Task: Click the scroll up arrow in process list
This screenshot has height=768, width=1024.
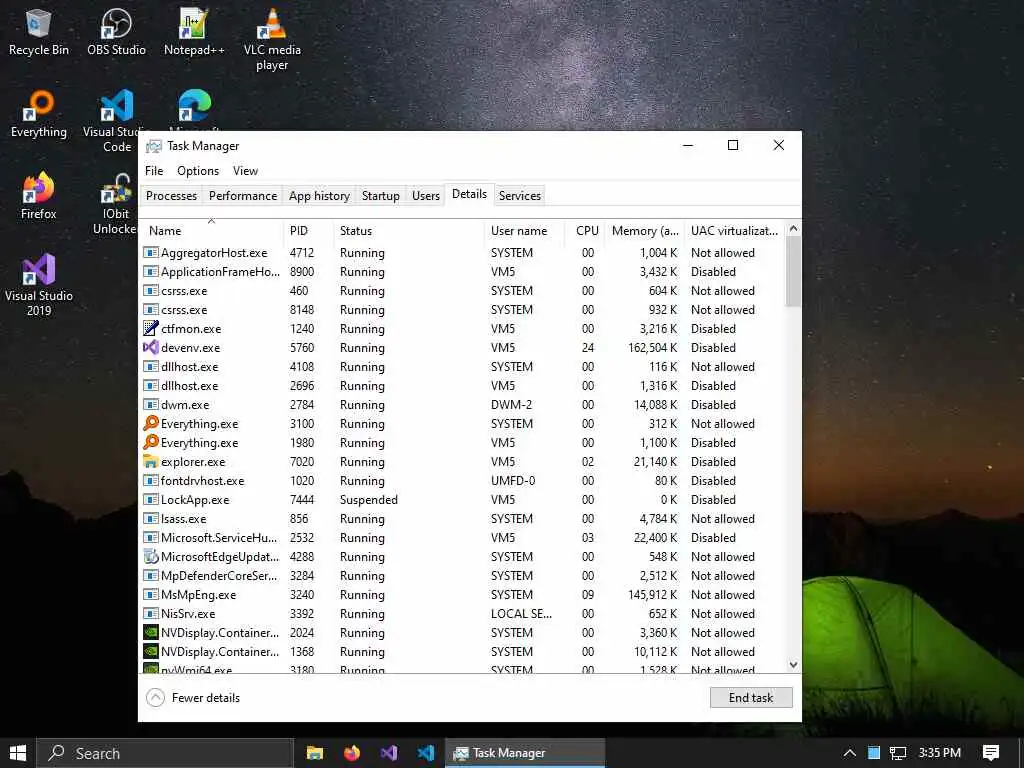Action: [793, 228]
